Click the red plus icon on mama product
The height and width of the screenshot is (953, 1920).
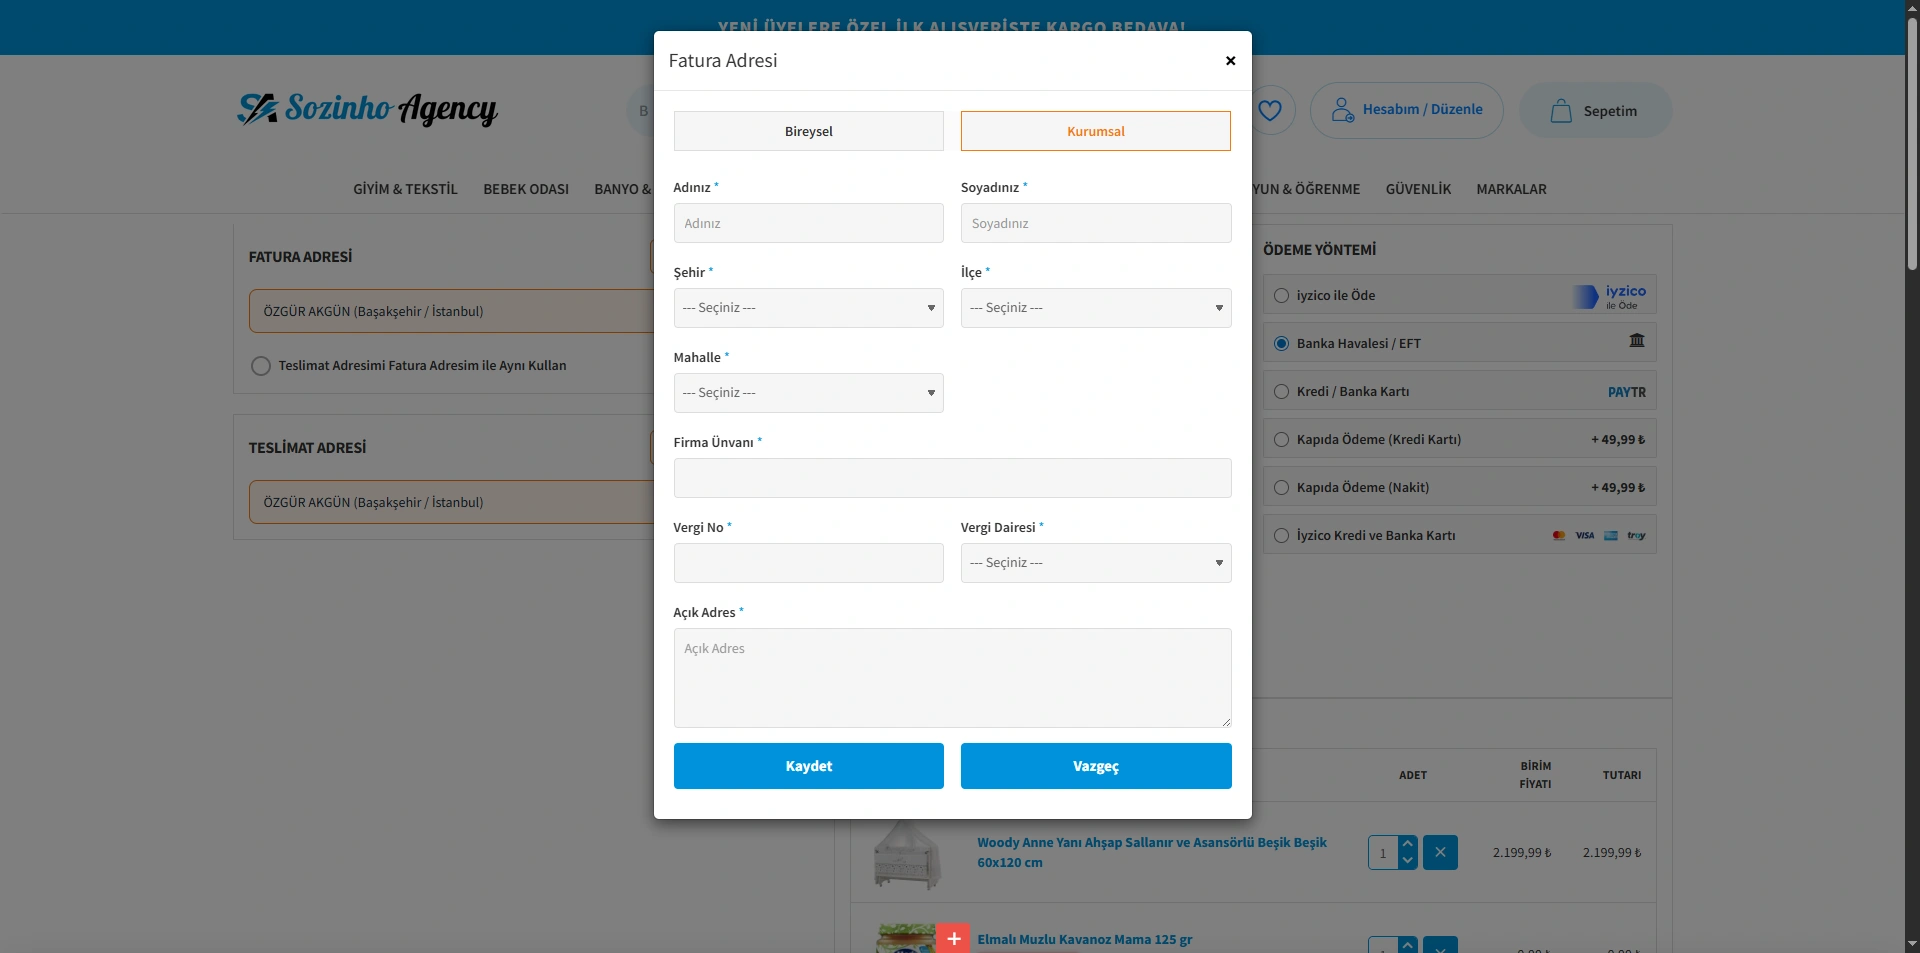953,938
